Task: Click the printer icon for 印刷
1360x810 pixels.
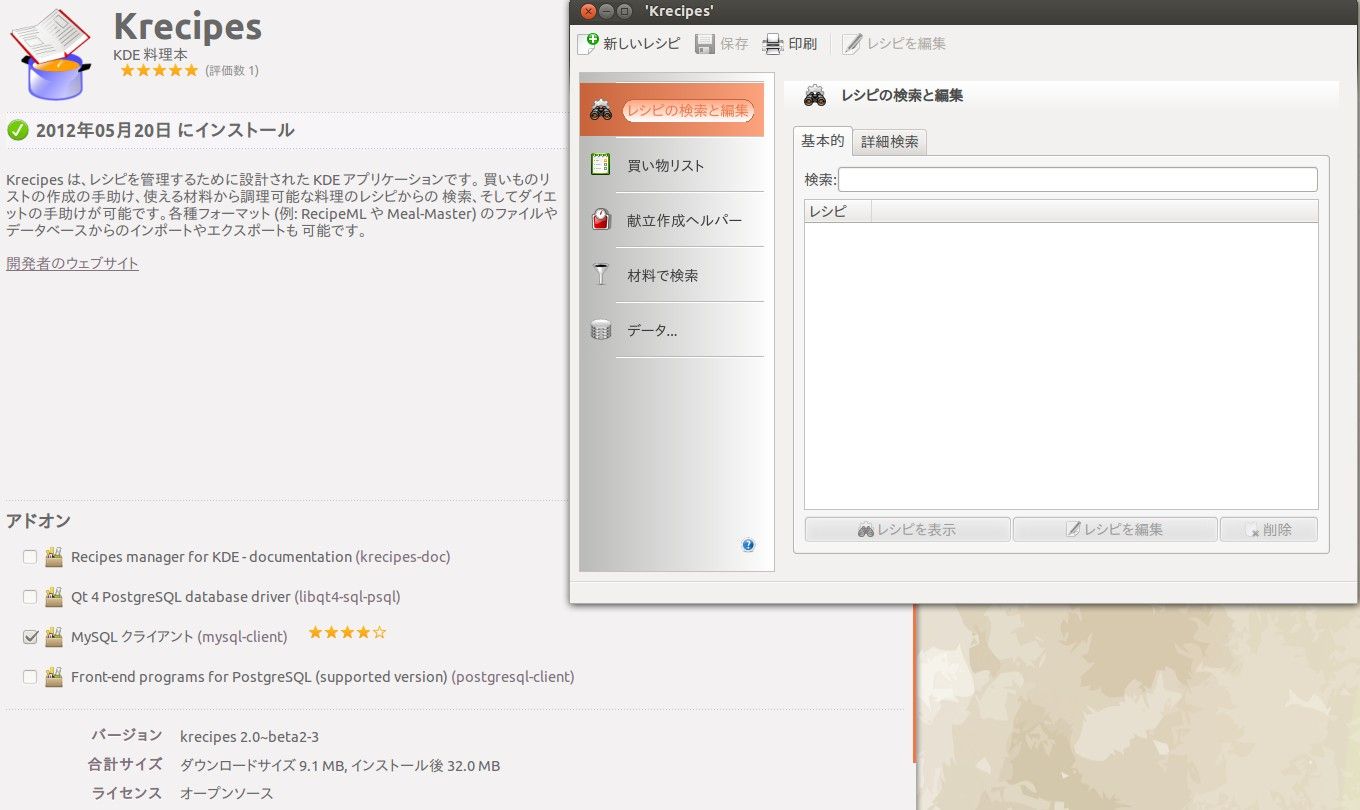Action: 773,44
